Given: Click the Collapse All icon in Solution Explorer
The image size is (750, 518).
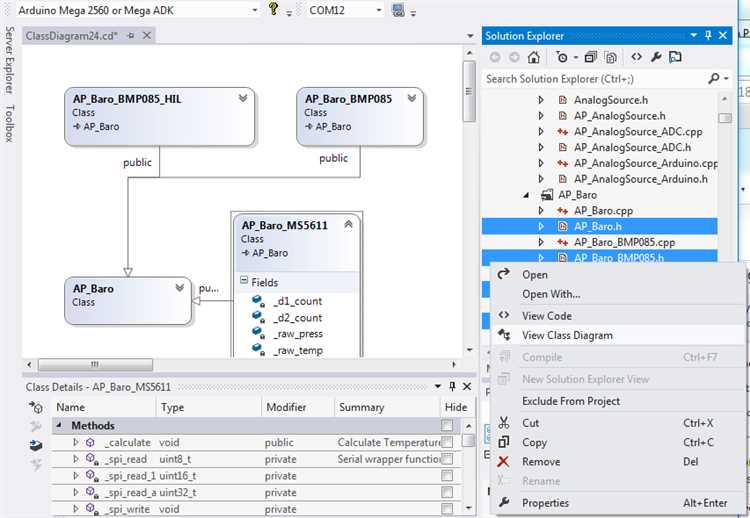Looking at the screenshot, I should 591,57.
